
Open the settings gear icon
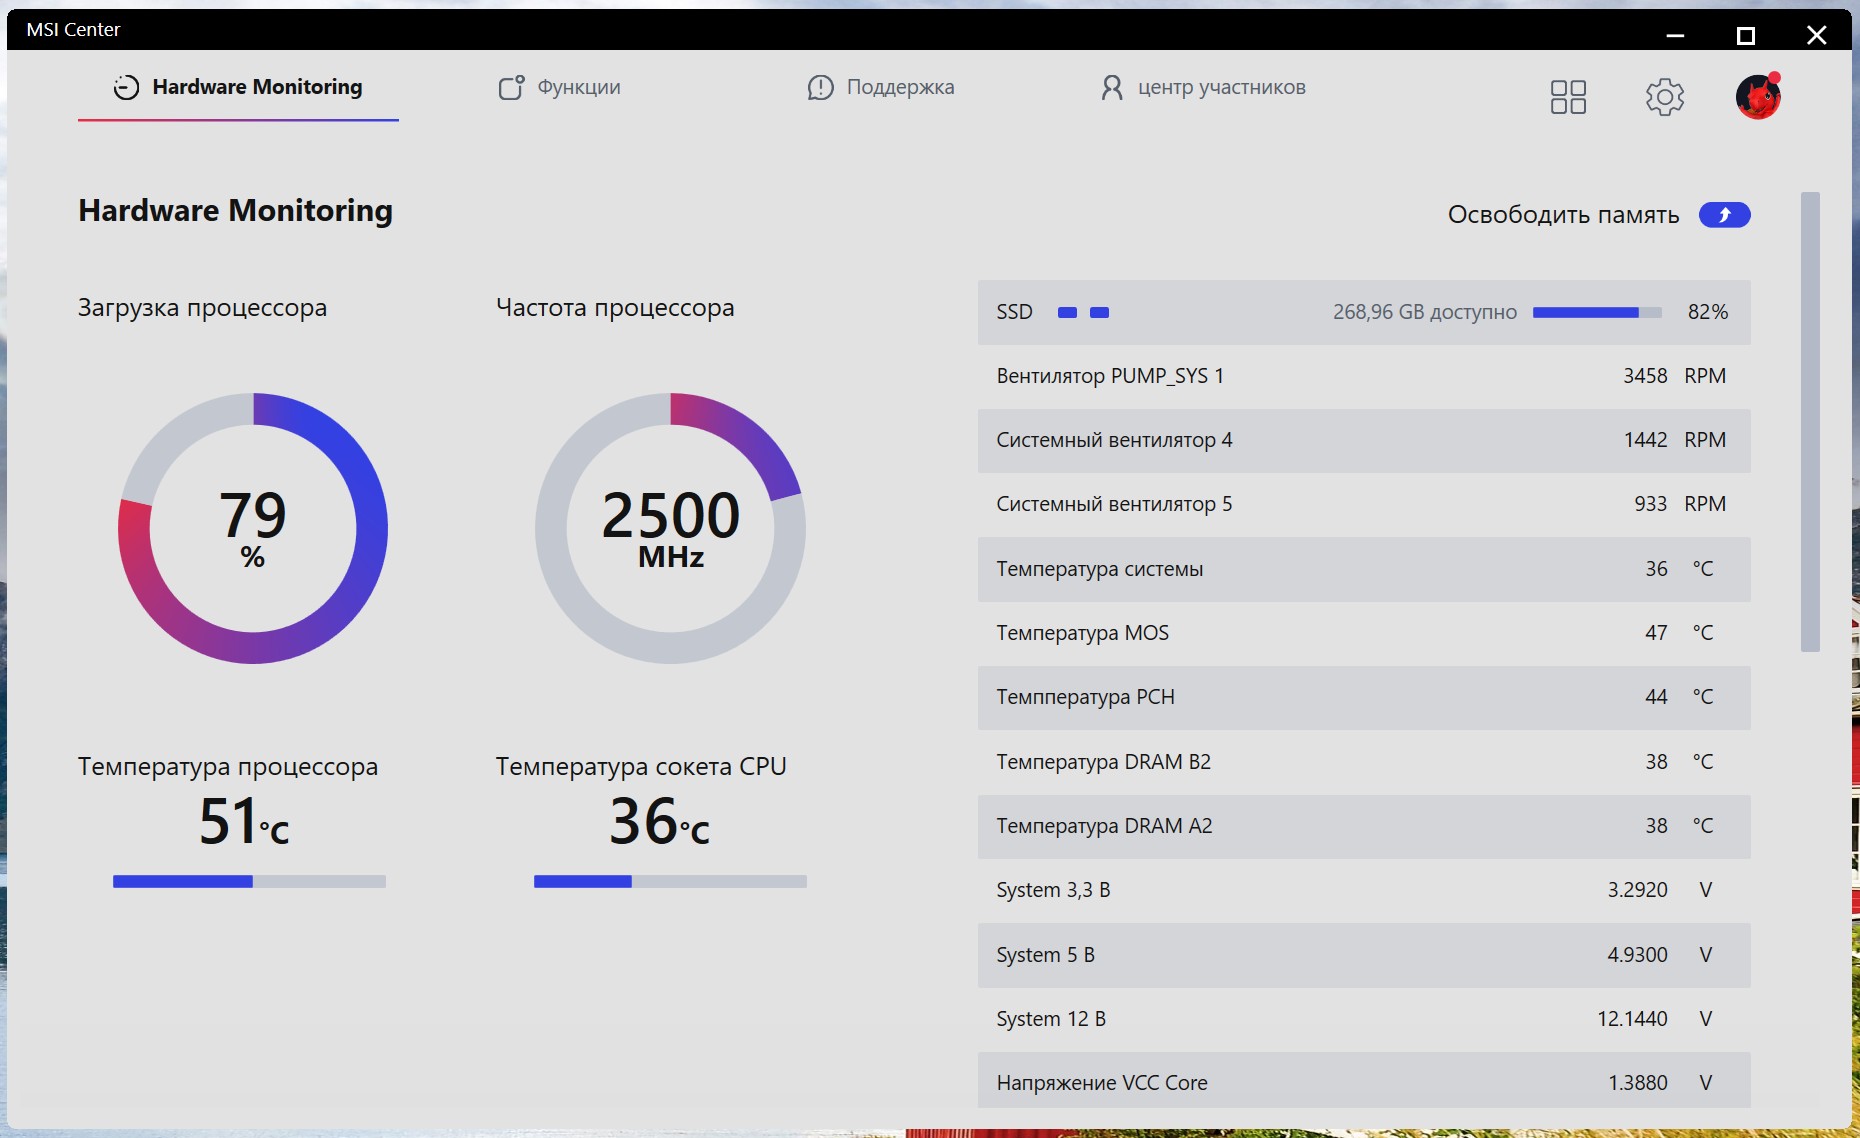1665,97
